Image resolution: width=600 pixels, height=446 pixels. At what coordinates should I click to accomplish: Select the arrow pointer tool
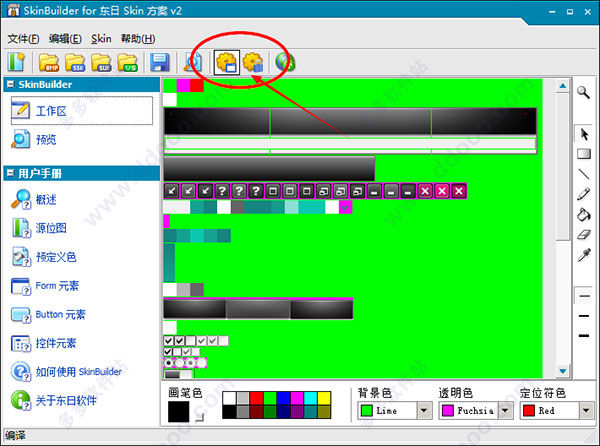pyautogui.click(x=584, y=134)
